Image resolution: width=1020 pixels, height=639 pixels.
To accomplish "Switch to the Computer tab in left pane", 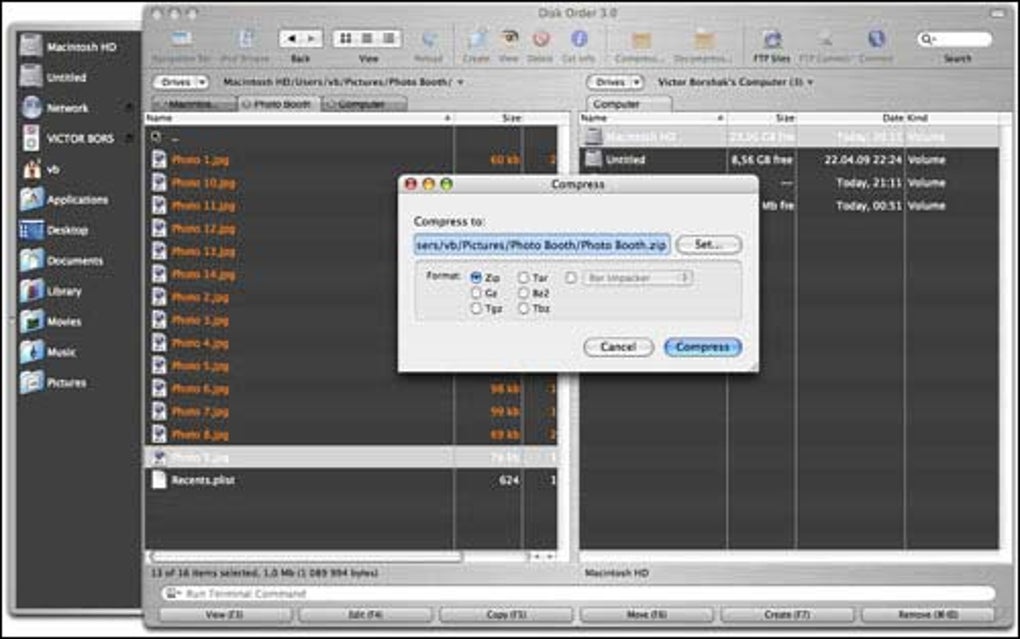I will (364, 104).
